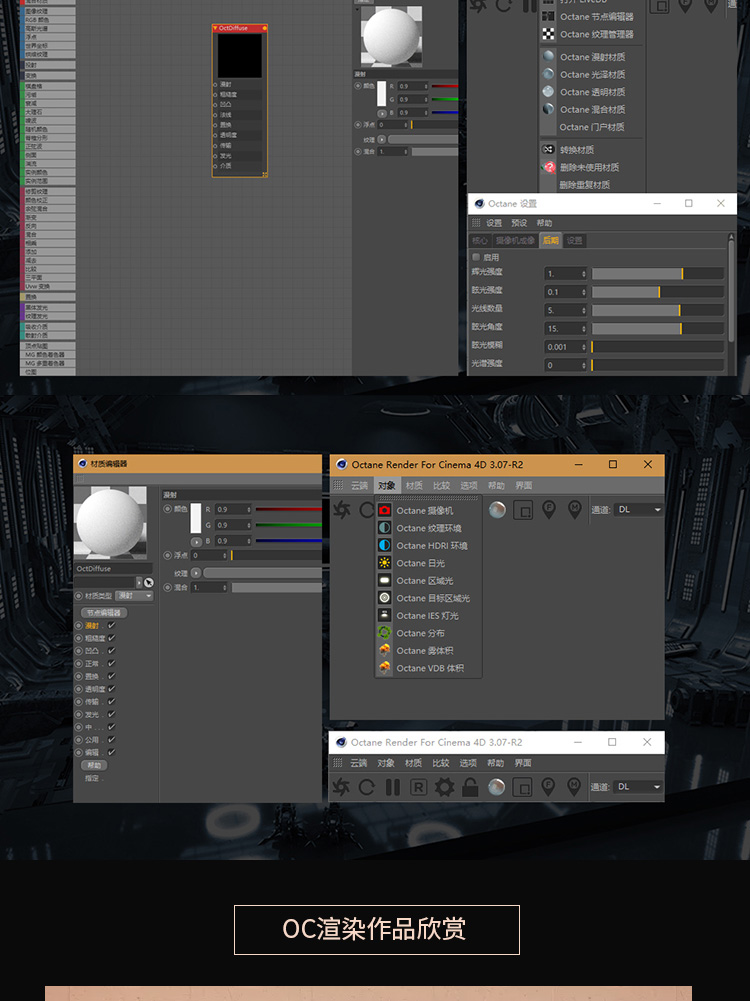Click the Octane send-scene logo icon in the white-titled Octane Render window
Image resolution: width=750 pixels, height=1001 pixels.
click(341, 787)
